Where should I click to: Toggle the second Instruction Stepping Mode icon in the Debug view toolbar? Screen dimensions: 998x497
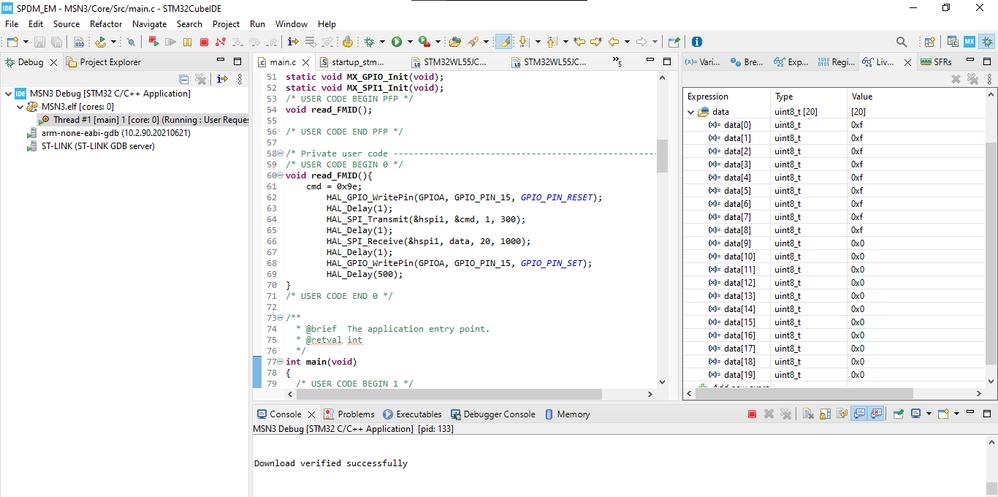coord(222,79)
